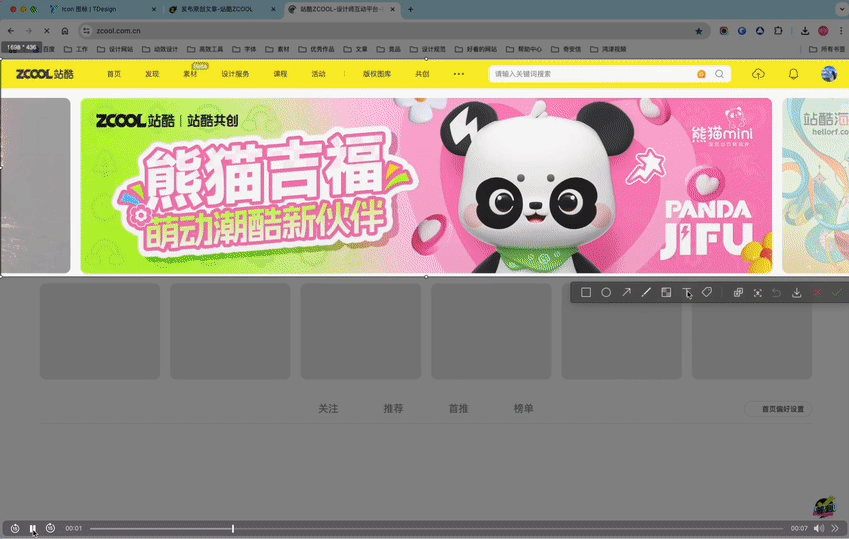Select the mosaic blur tool
Image resolution: width=849 pixels, height=539 pixels.
666,293
